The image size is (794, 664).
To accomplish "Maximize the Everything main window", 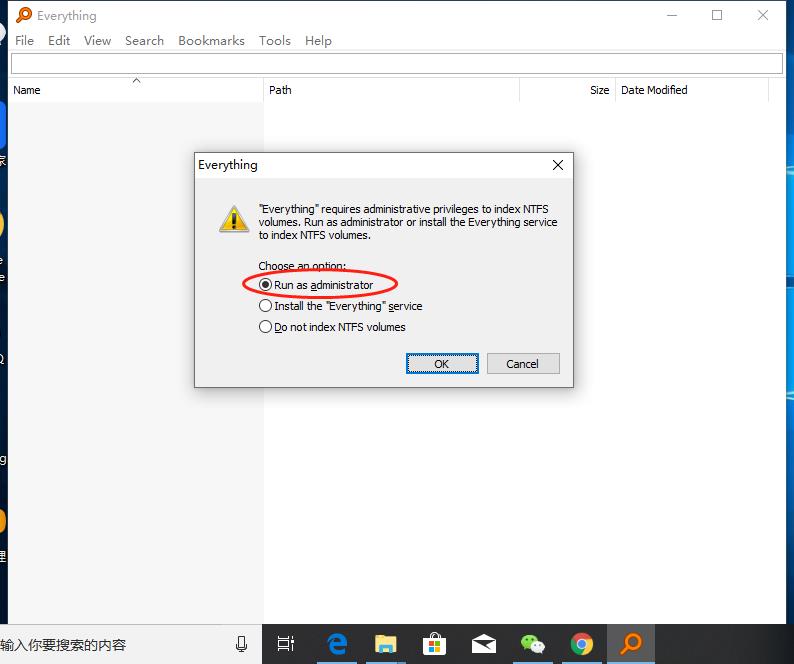I will (x=717, y=15).
